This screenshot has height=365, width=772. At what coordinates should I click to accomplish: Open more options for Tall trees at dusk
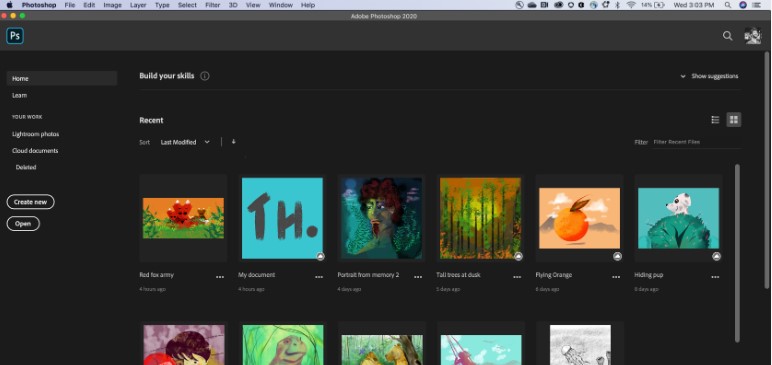pos(517,277)
